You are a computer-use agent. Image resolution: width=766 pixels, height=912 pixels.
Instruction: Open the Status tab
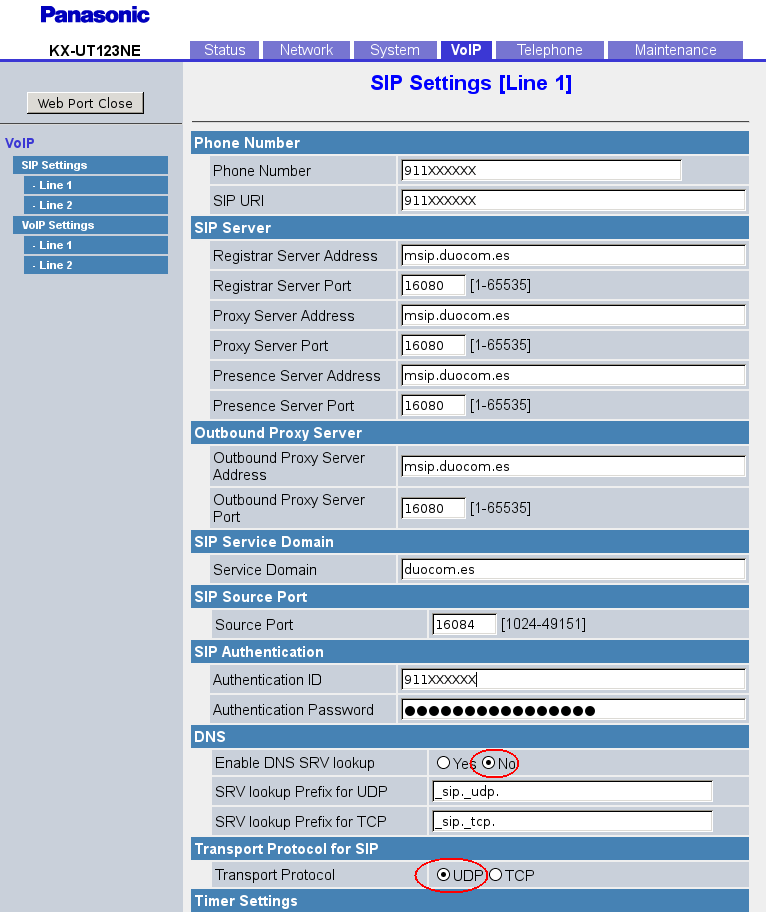224,50
